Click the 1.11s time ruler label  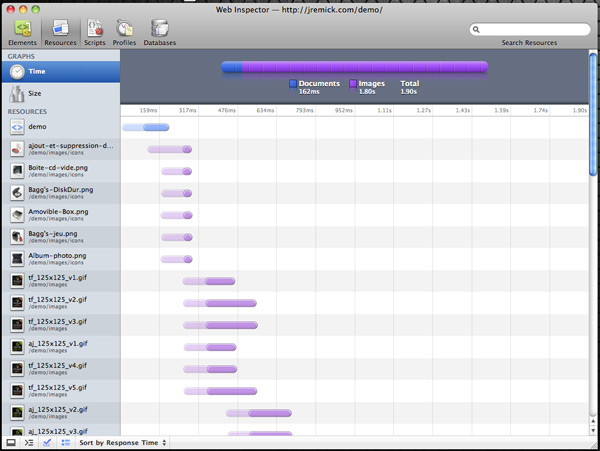385,110
